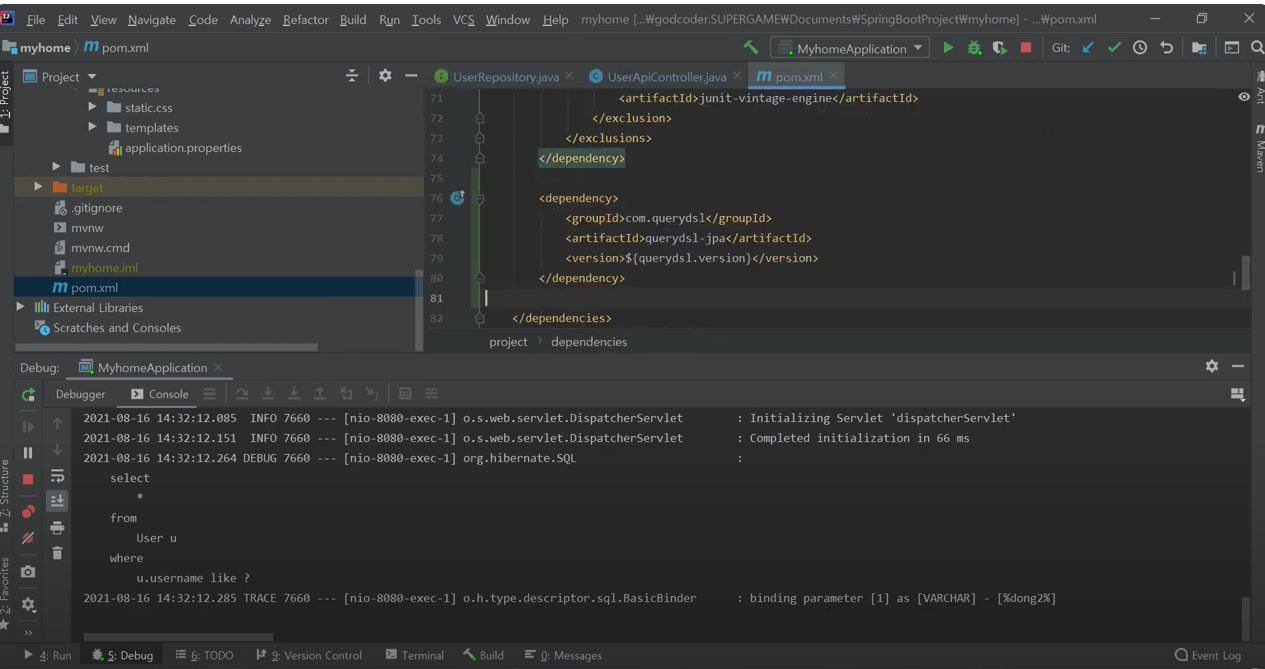Click the Rerun MyhomeApplication icon

[x=28, y=395]
